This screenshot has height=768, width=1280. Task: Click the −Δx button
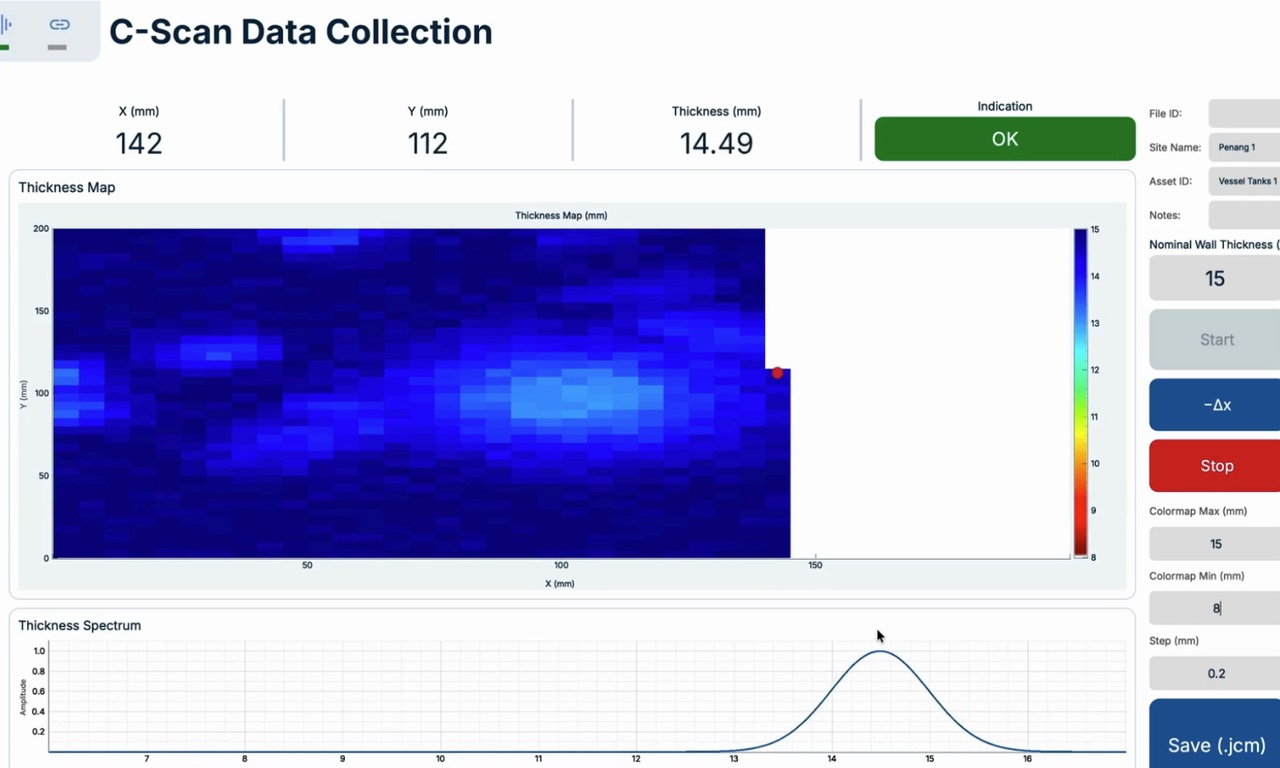pyautogui.click(x=1216, y=405)
